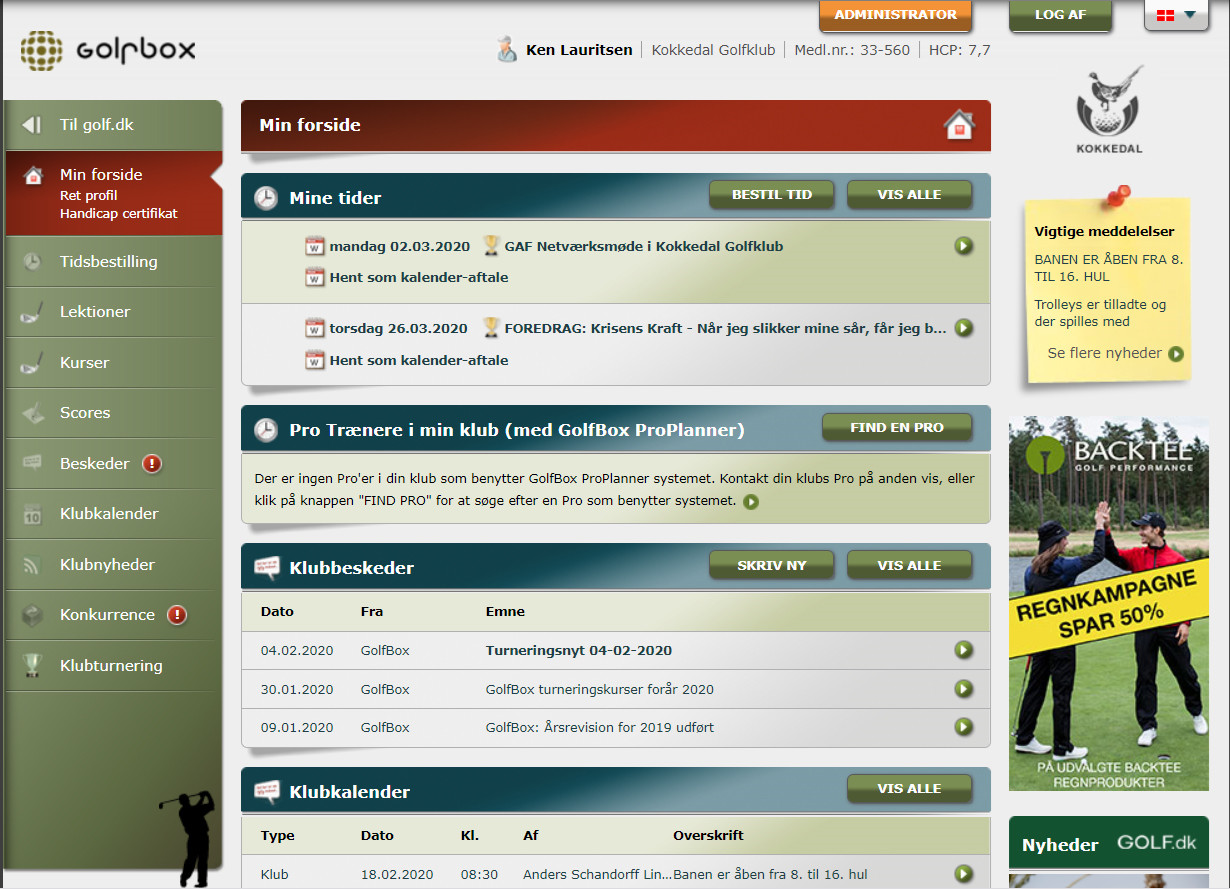Click the user avatar icon beside Ken Lauritsen
The height and width of the screenshot is (890, 1230).
click(507, 49)
